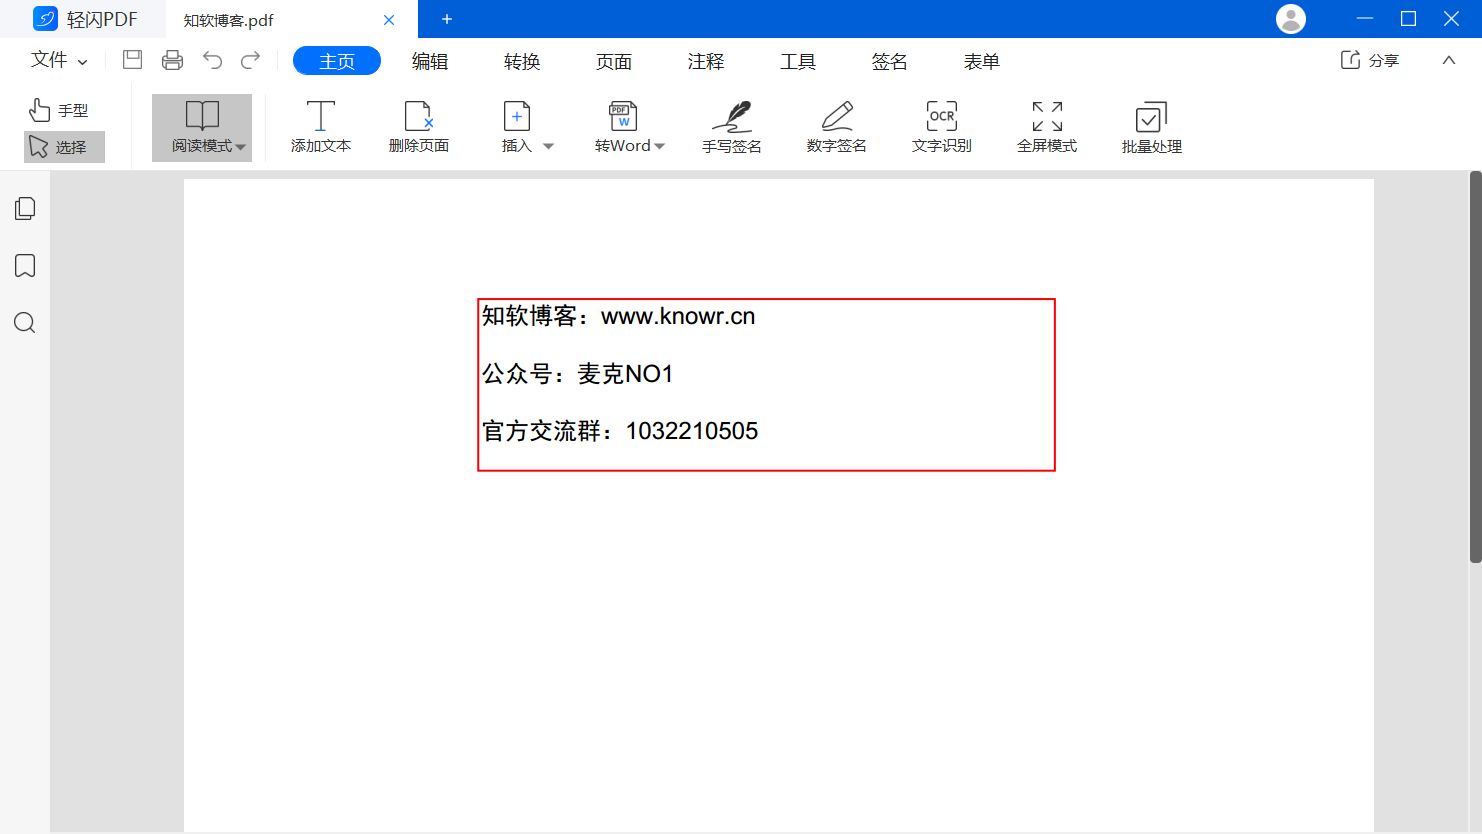Expand the 转Word dropdown arrow
The height and width of the screenshot is (834, 1482).
tap(659, 147)
